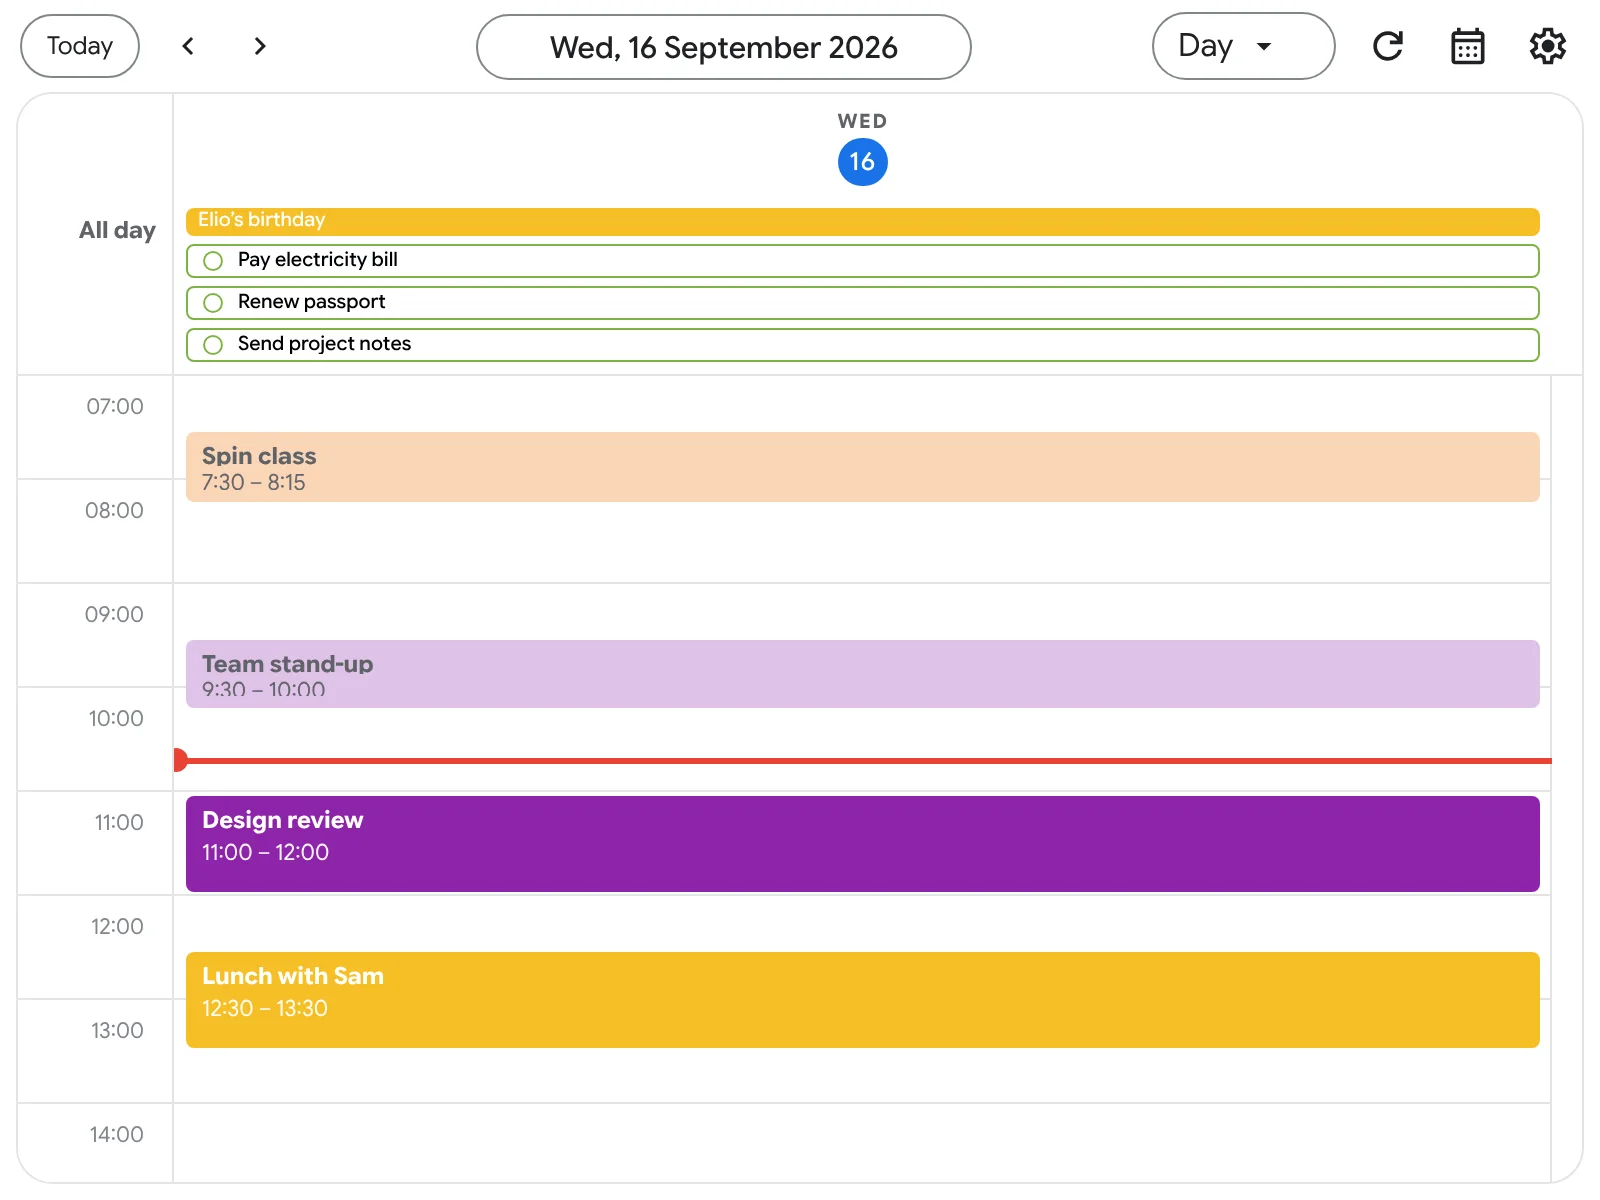Click the refresh calendar icon
This screenshot has height=1200, width=1600.
click(x=1388, y=46)
